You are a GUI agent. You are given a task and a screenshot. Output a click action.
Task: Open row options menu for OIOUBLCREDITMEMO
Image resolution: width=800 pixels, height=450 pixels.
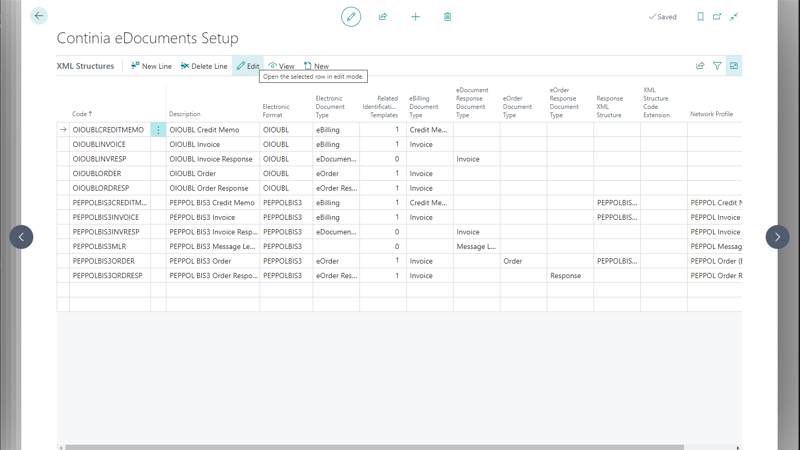[x=158, y=130]
